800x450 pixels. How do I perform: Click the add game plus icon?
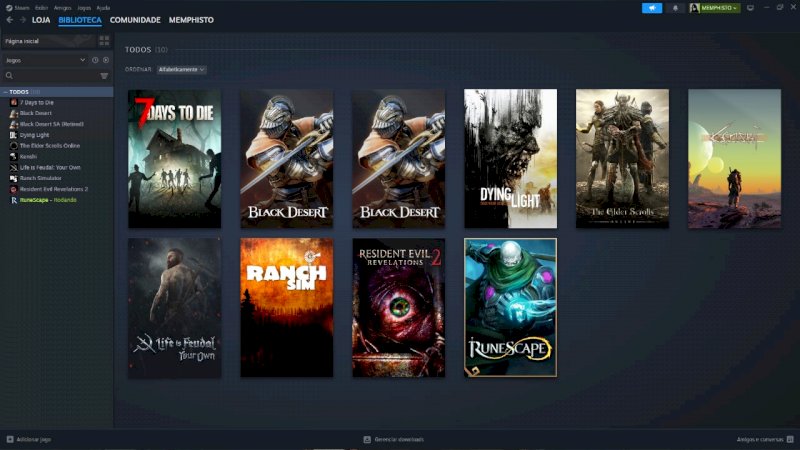click(x=10, y=439)
